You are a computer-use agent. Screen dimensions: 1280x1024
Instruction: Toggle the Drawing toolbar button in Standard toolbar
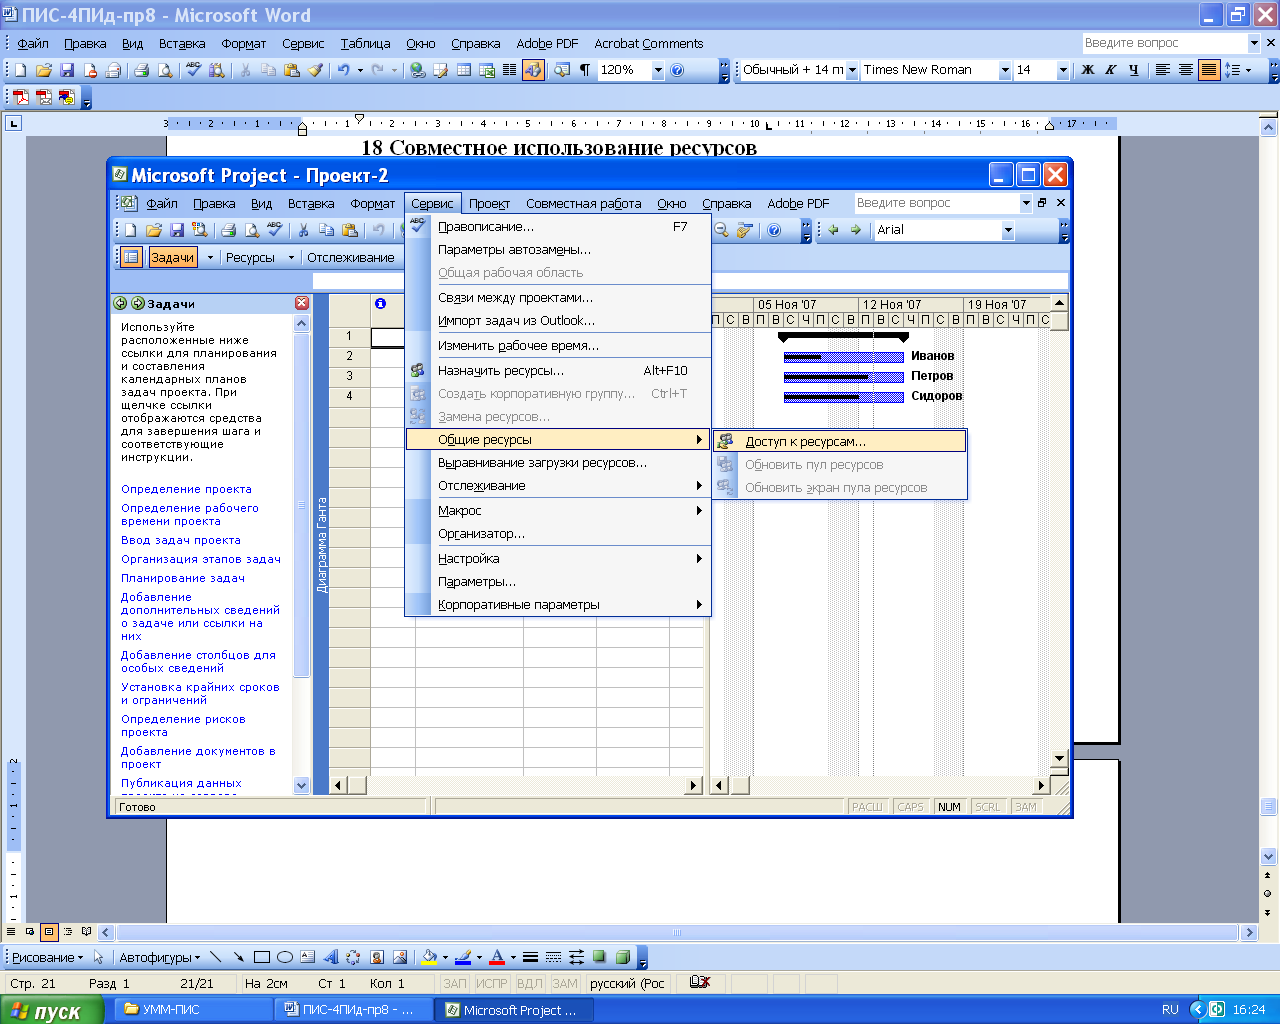(x=533, y=70)
